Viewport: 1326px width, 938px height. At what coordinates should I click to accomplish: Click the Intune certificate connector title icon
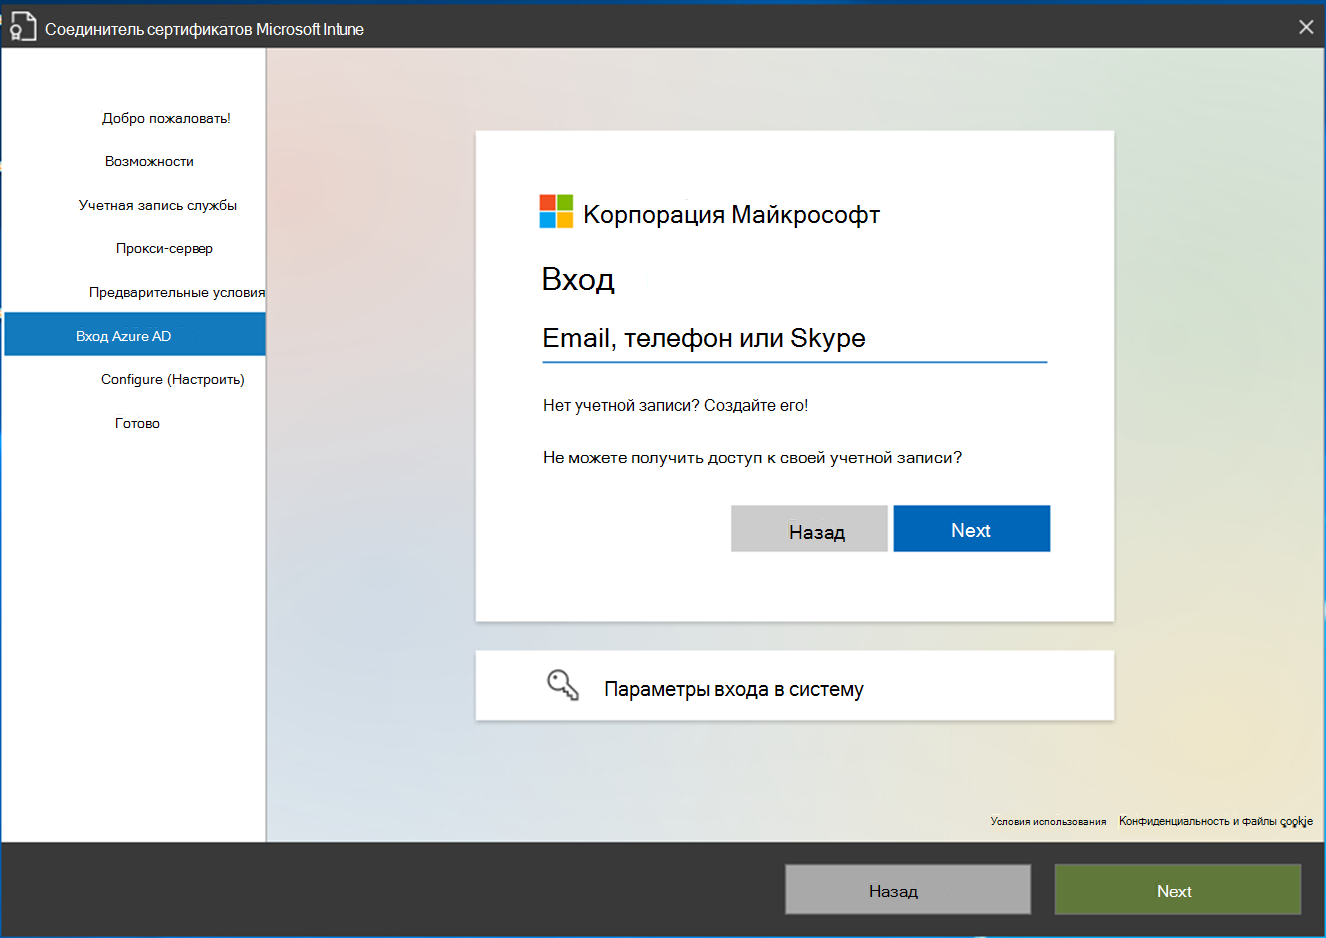22,27
